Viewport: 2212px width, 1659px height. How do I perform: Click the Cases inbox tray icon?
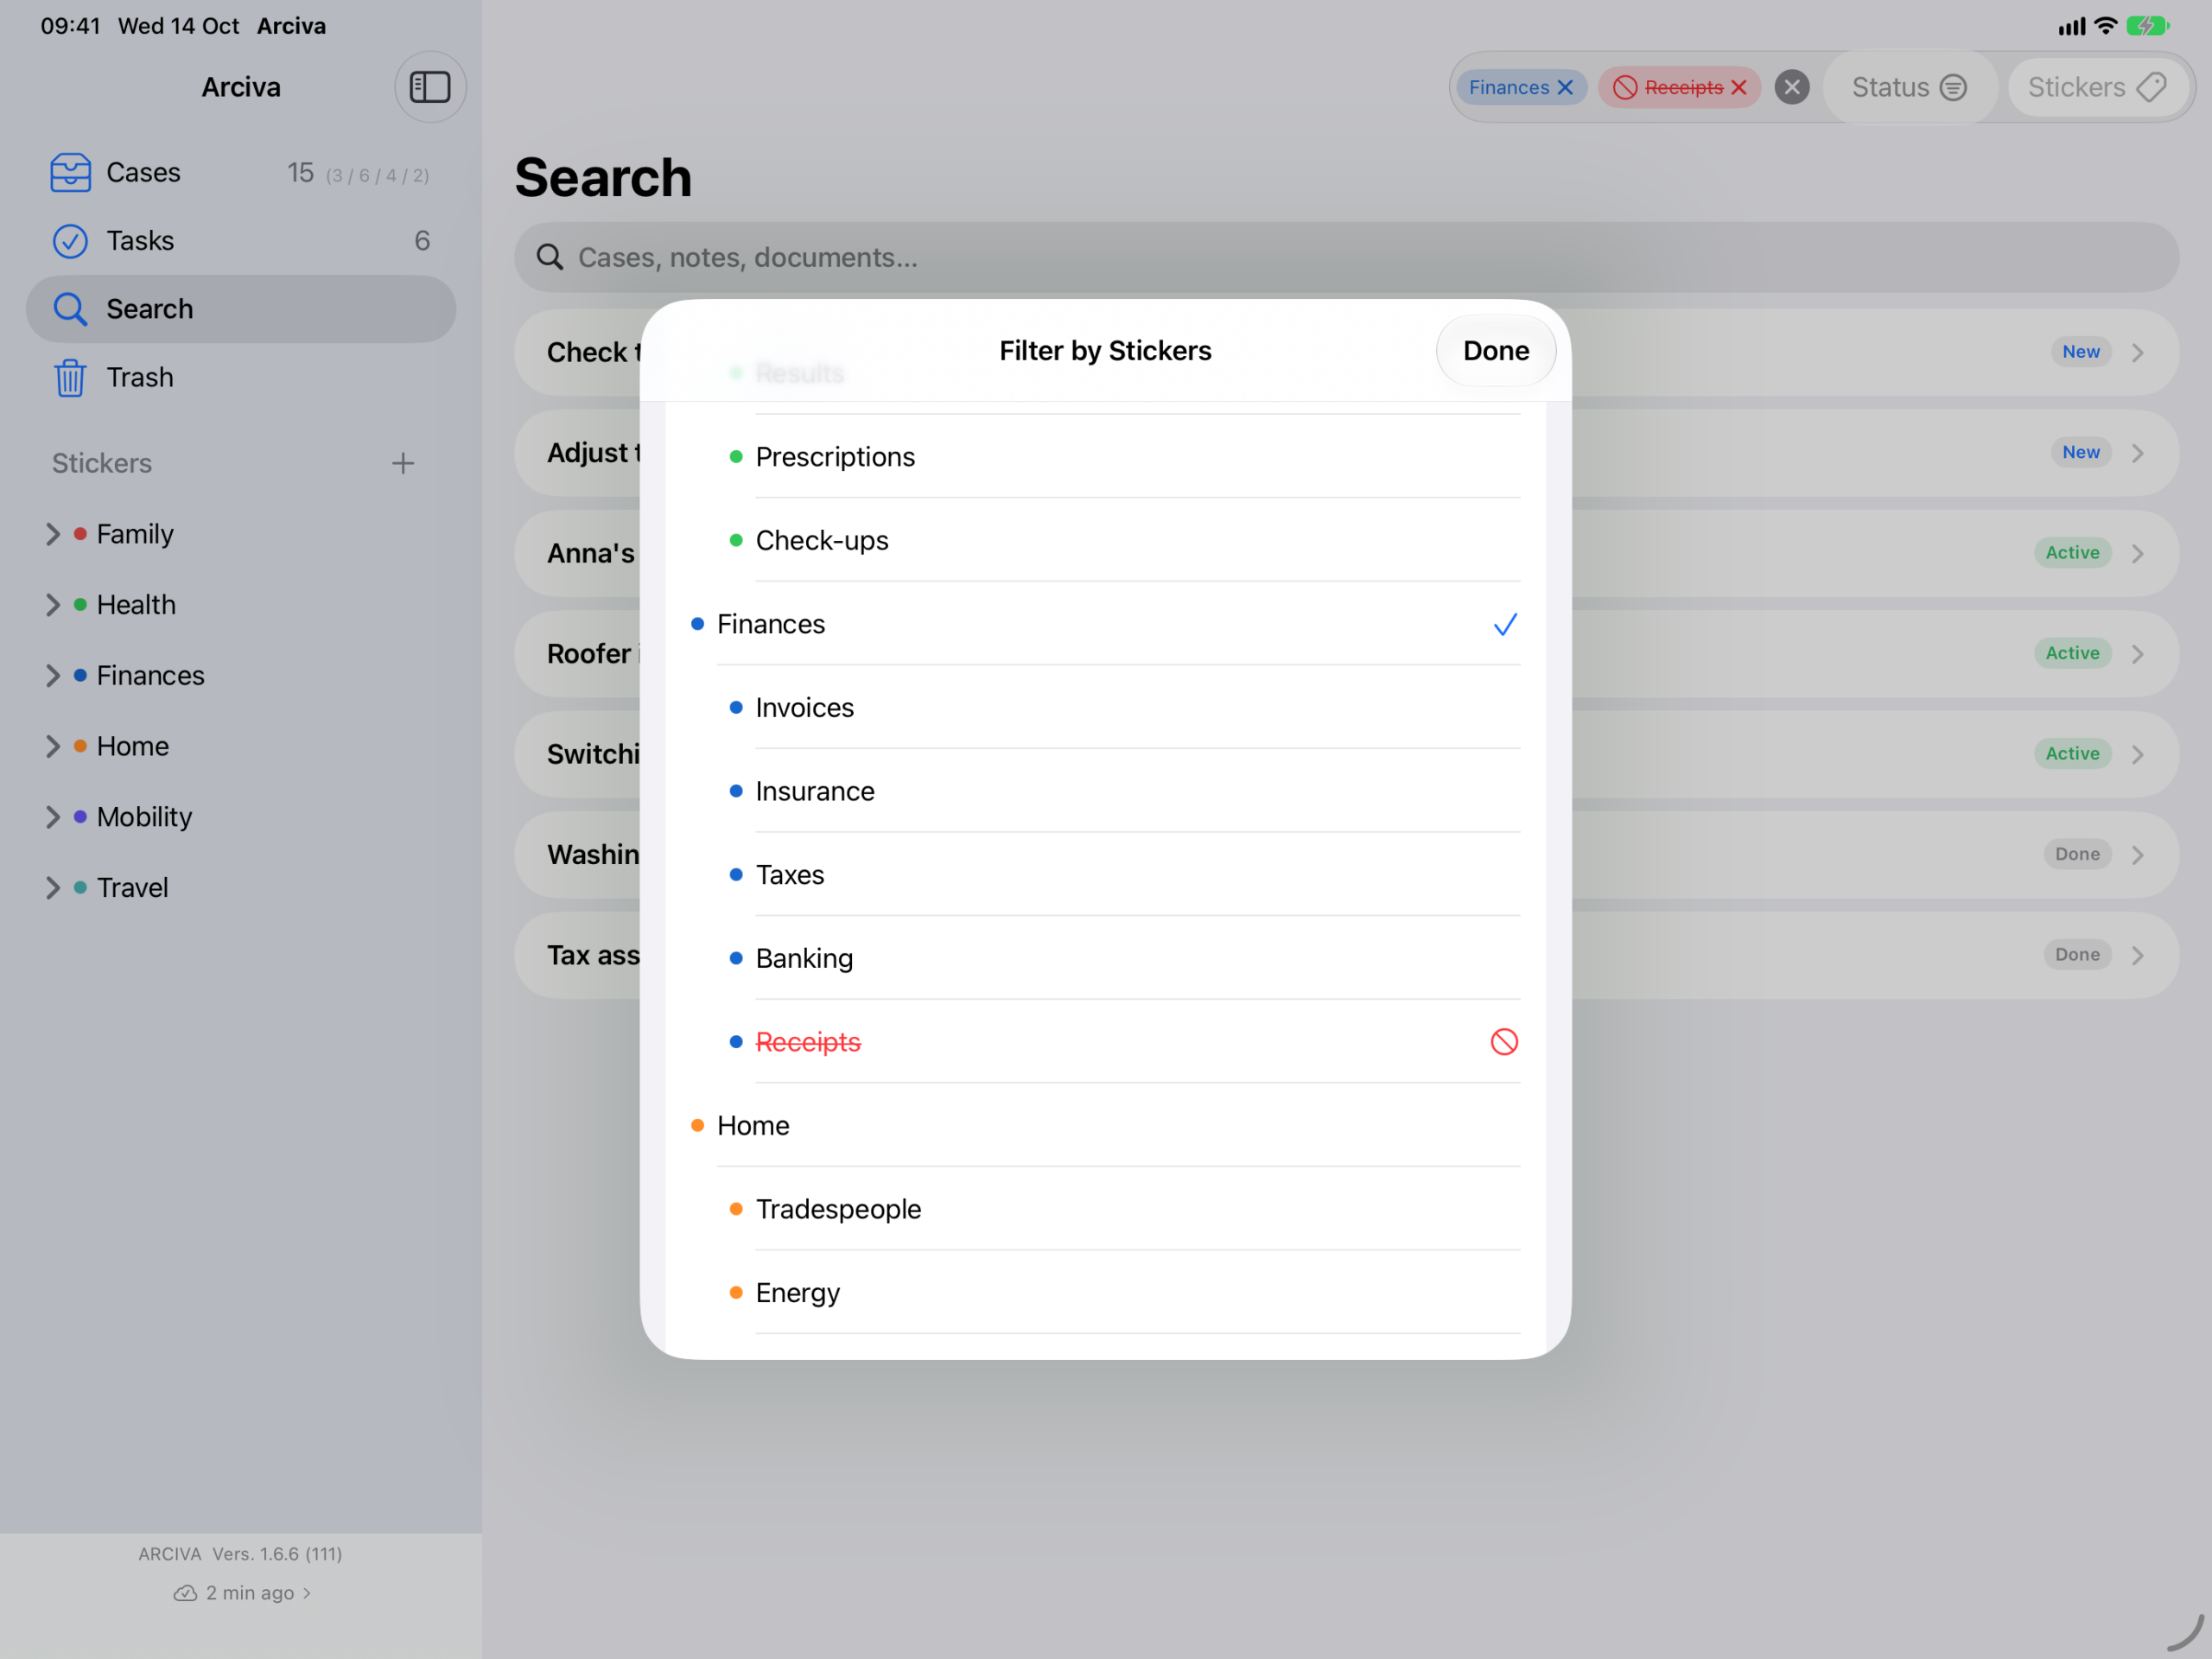click(x=70, y=173)
